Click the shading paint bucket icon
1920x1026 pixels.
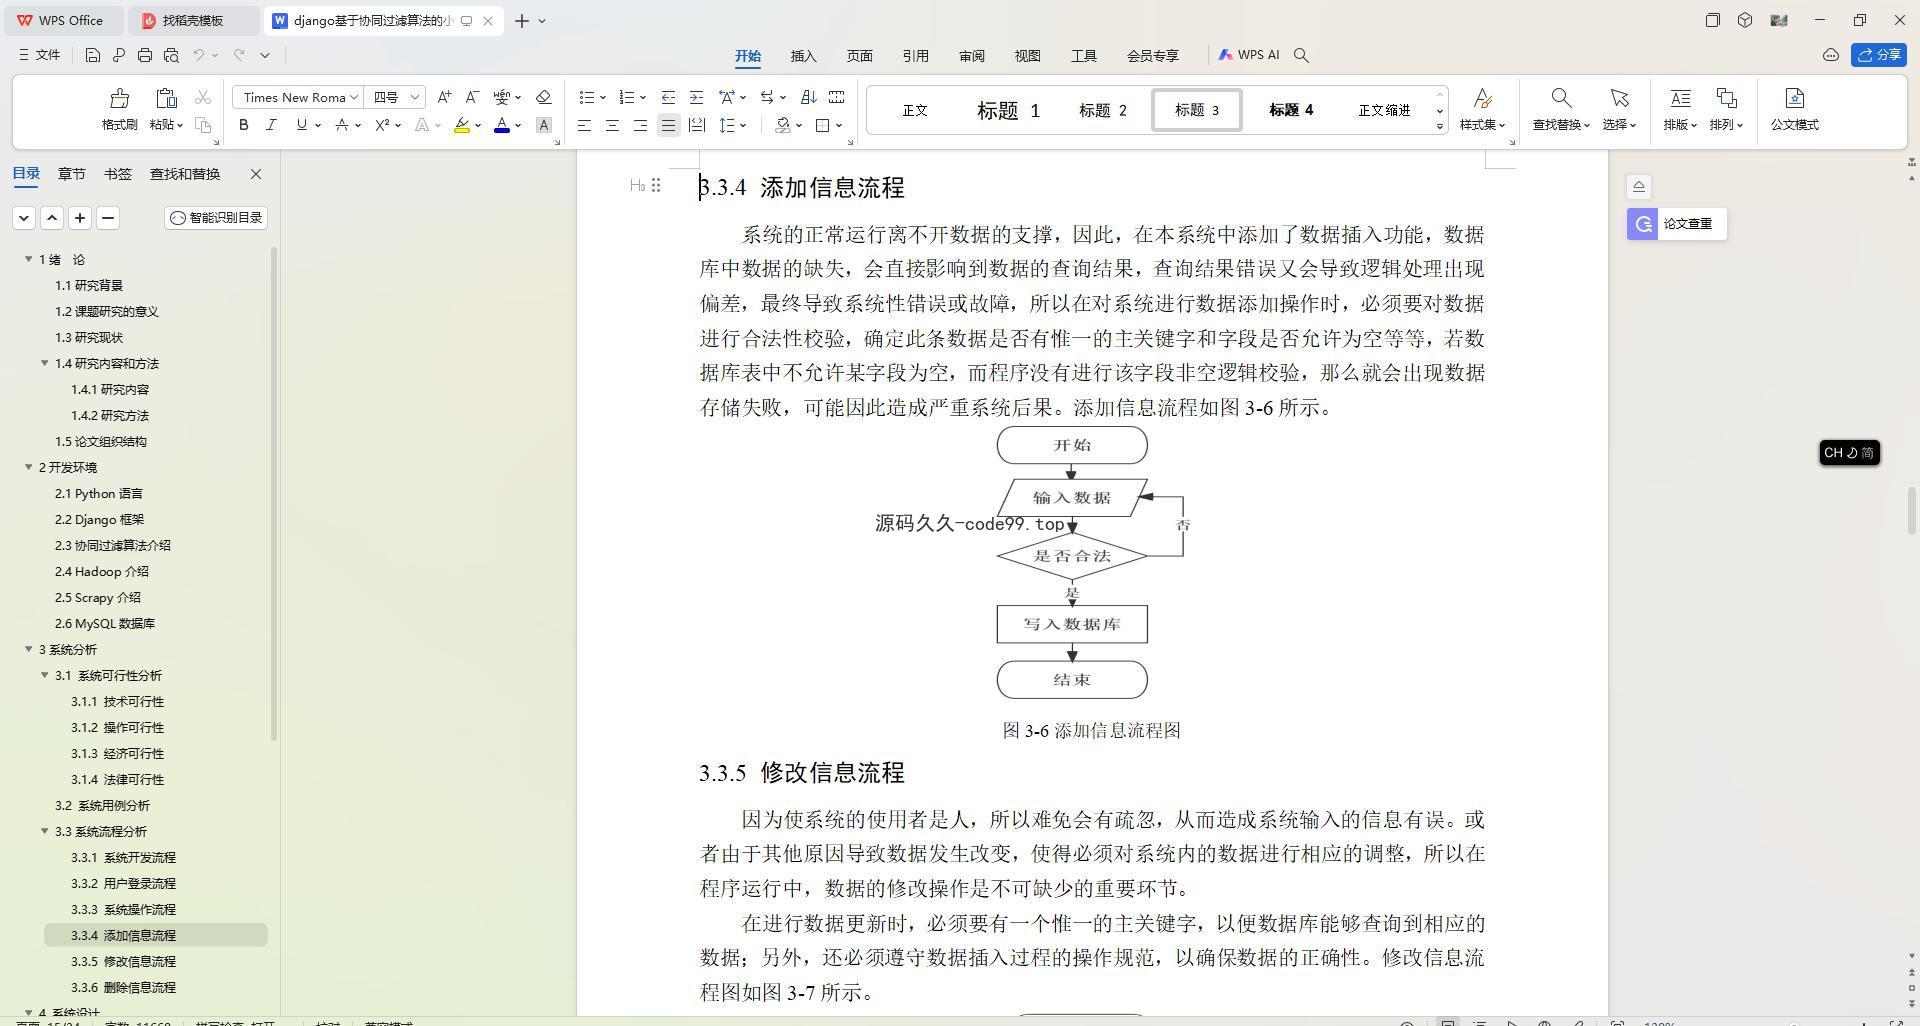click(x=783, y=125)
